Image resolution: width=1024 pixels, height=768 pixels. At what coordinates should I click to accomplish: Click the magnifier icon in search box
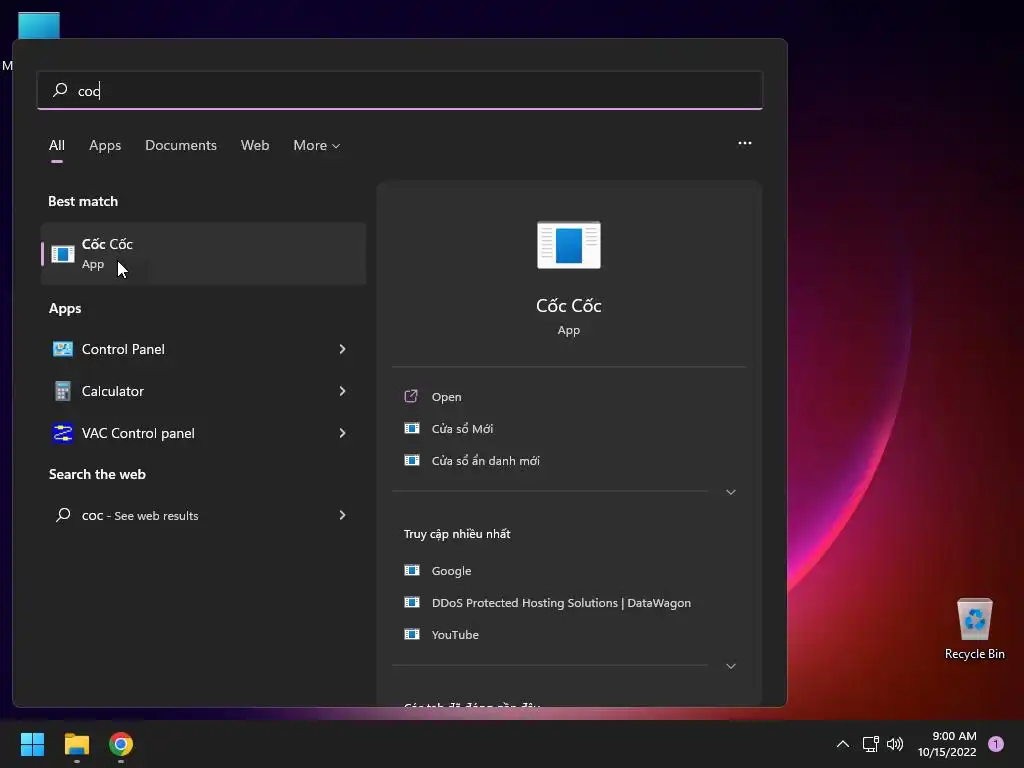tap(60, 89)
